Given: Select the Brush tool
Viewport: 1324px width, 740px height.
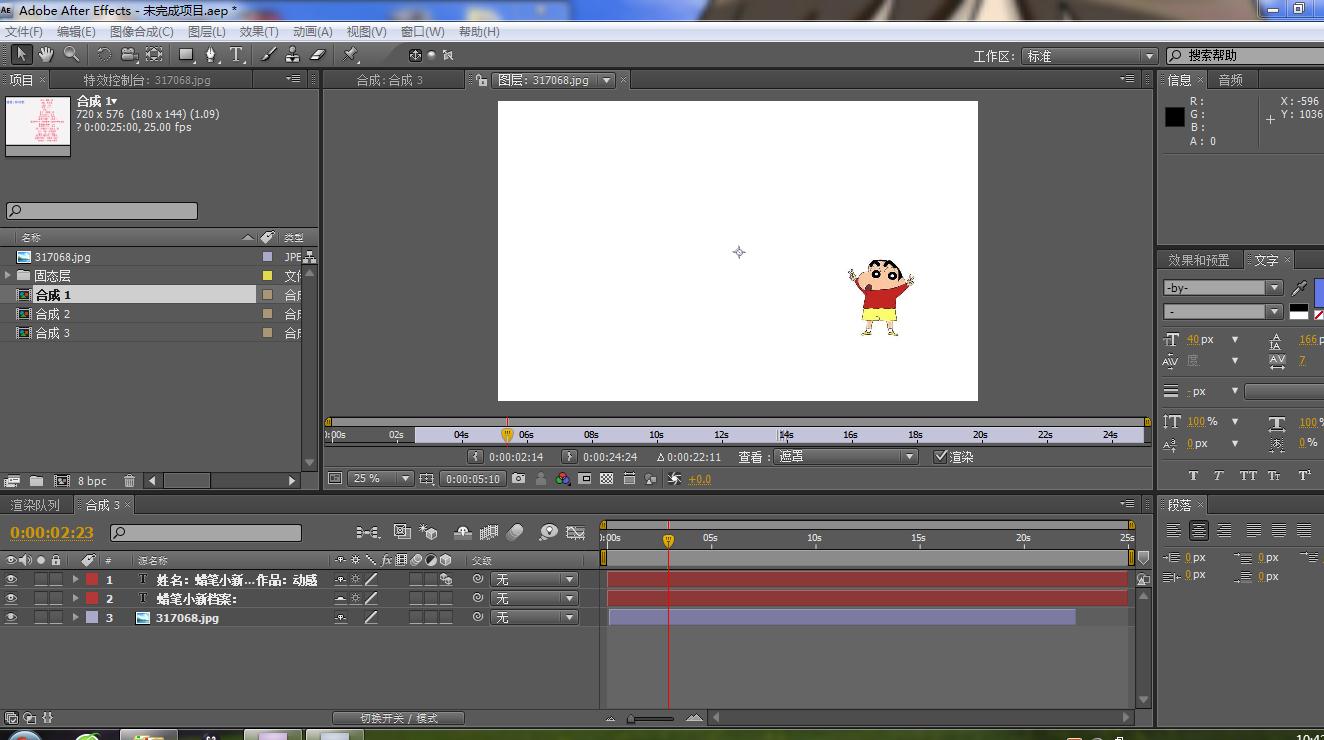Looking at the screenshot, I should (270, 54).
